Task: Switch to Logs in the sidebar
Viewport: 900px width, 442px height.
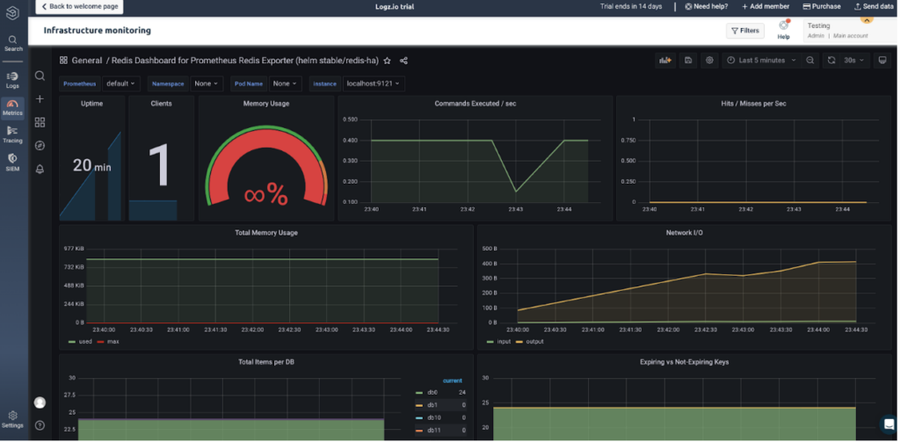Action: pos(13,80)
